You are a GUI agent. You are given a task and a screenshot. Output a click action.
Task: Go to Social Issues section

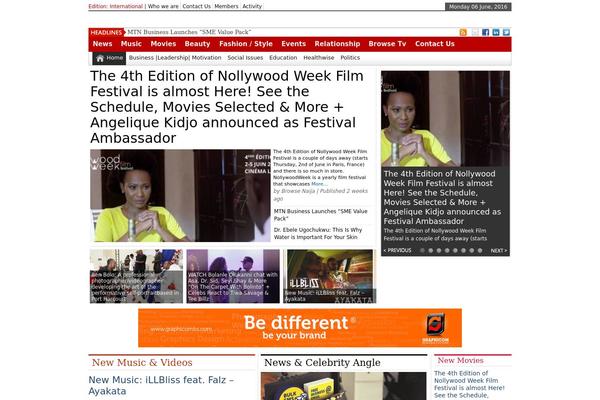pos(245,58)
